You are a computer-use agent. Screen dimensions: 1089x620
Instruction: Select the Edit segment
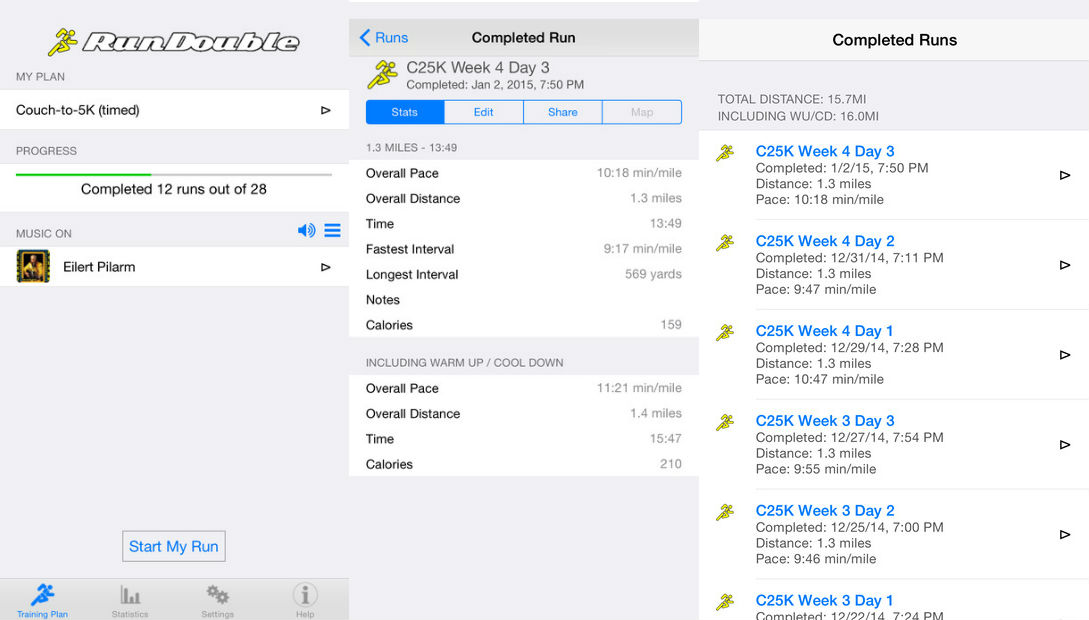483,112
